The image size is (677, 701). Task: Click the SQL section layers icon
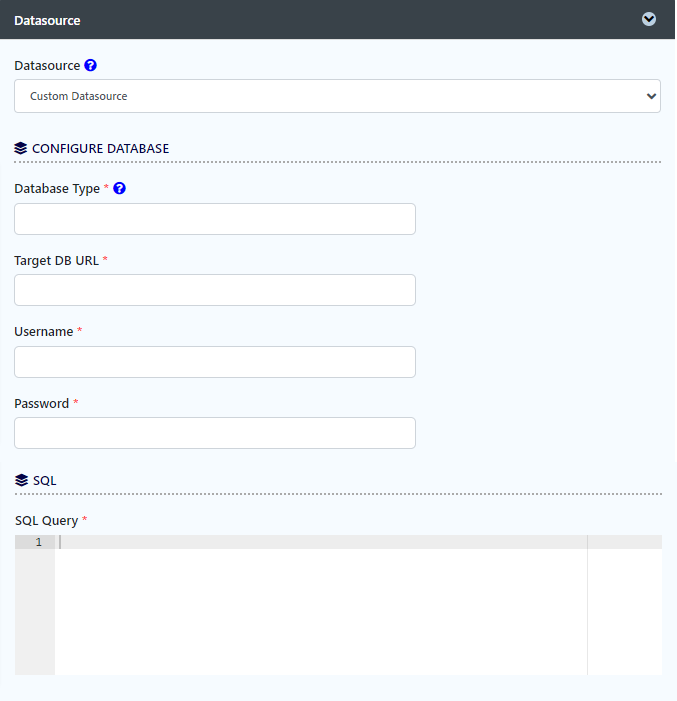click(21, 480)
